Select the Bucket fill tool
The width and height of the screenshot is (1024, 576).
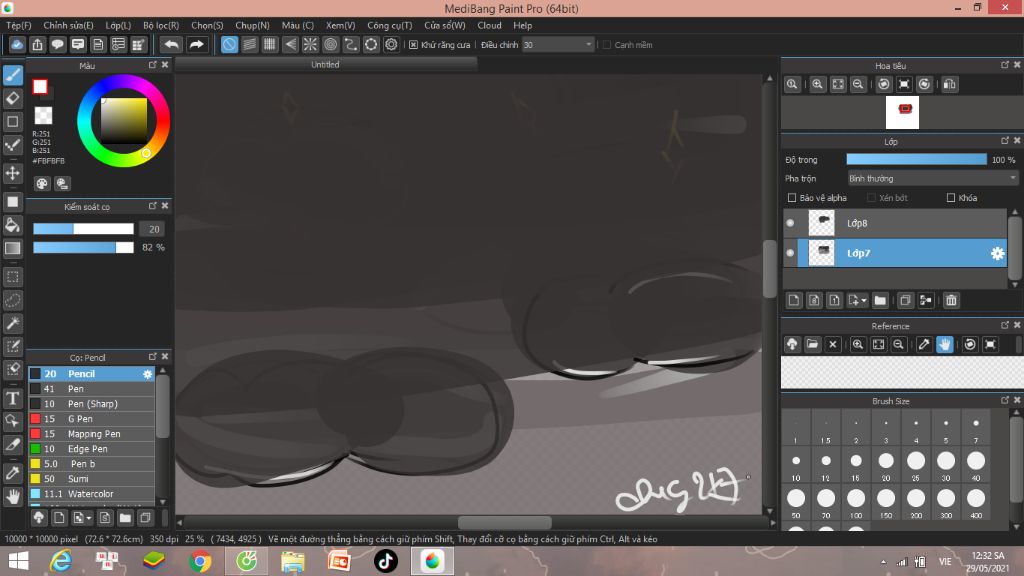[13, 225]
